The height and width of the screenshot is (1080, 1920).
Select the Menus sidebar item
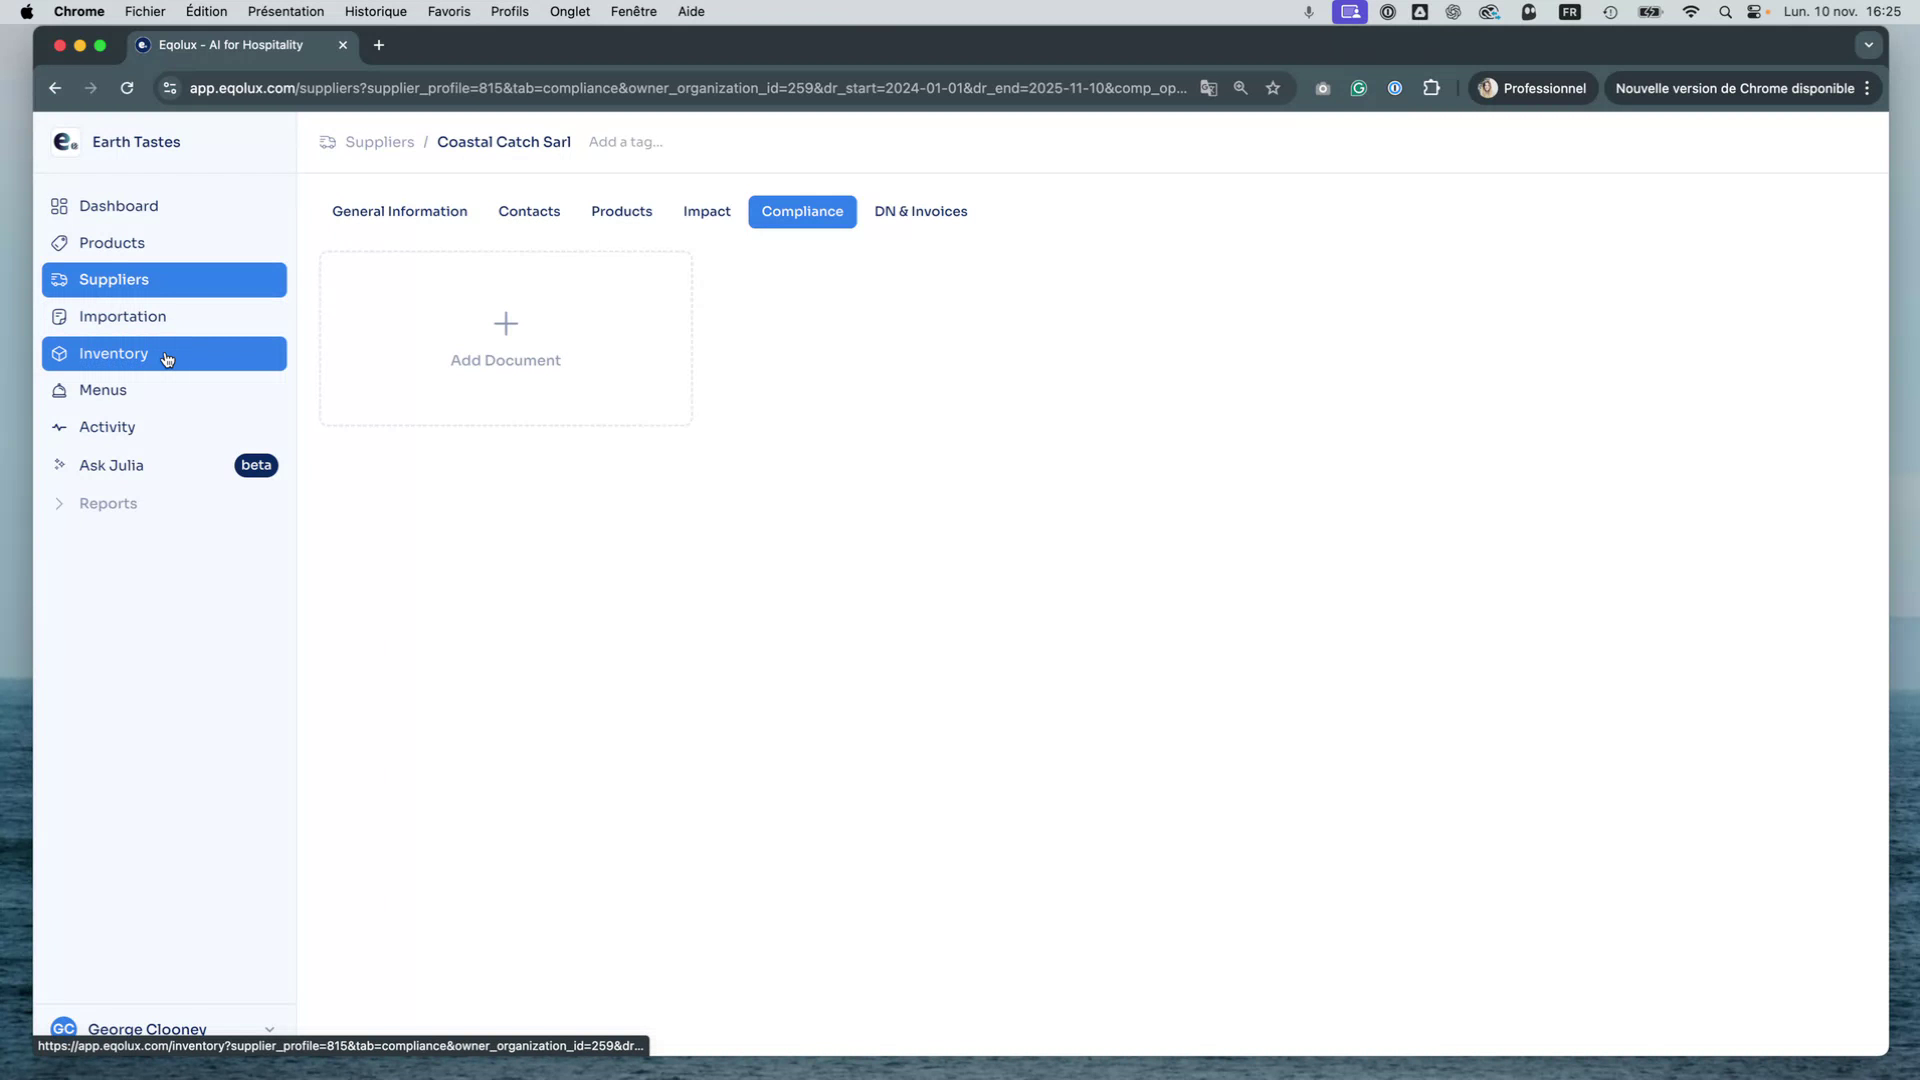pos(102,390)
